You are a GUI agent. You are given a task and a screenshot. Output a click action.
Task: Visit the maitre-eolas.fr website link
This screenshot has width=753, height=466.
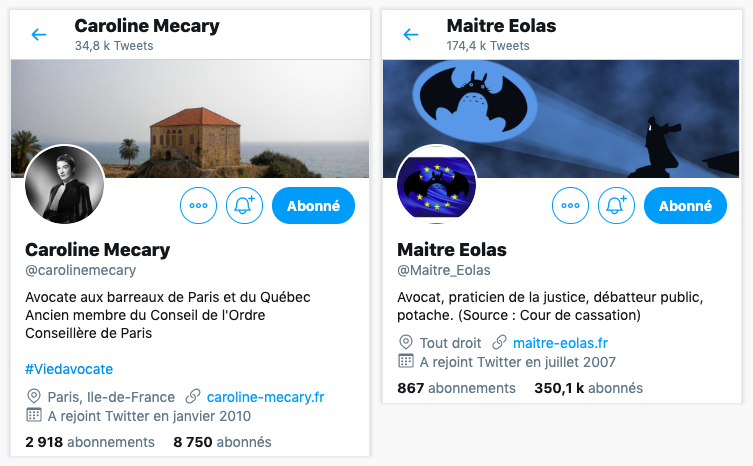coord(561,343)
